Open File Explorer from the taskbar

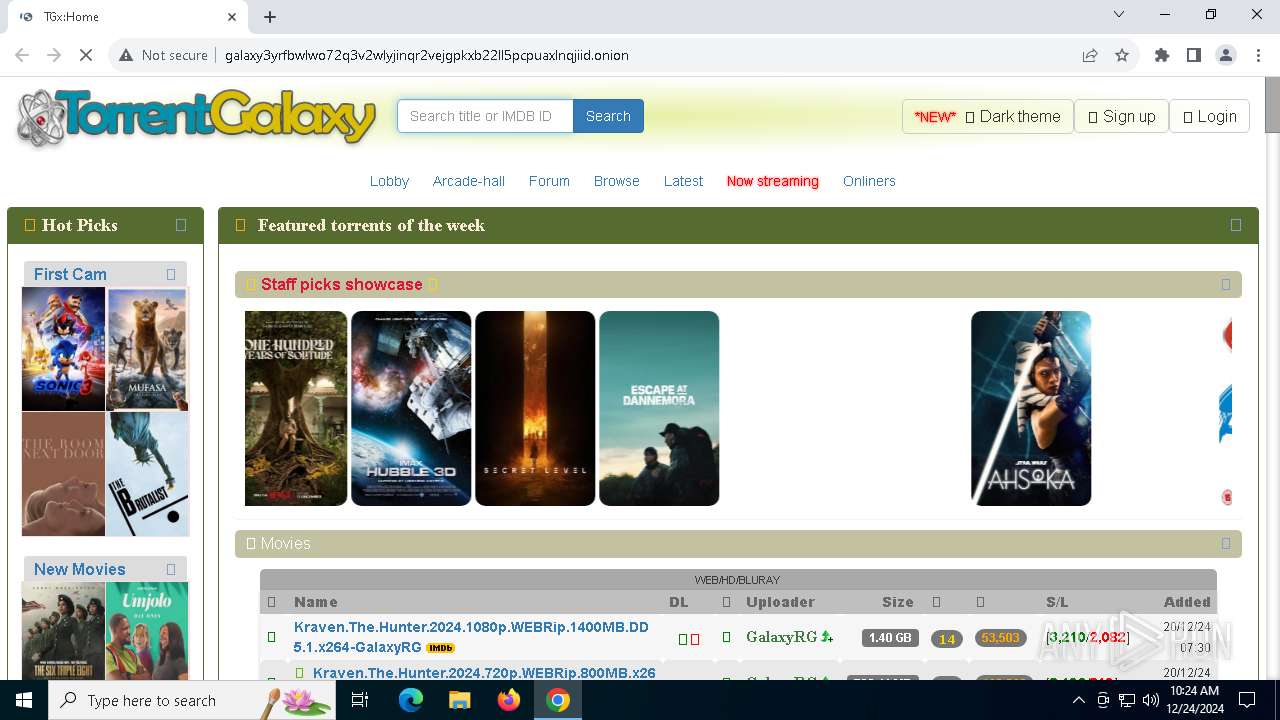[459, 700]
